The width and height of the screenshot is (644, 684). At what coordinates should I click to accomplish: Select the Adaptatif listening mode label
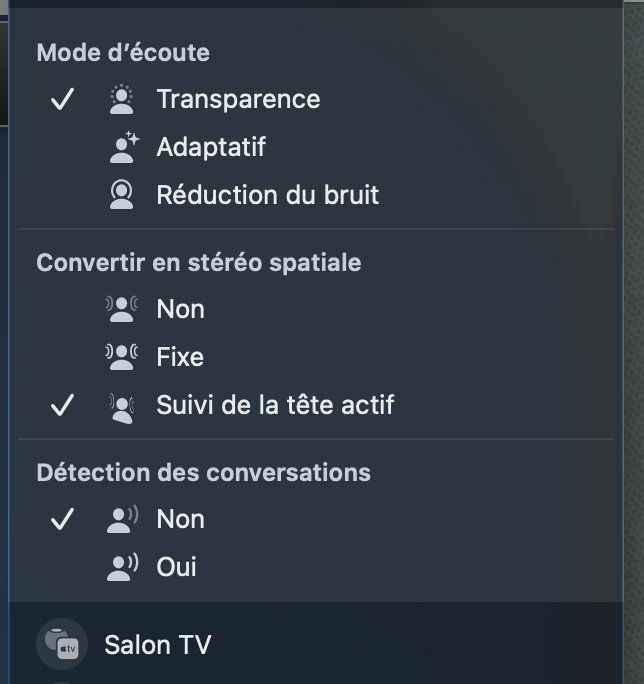[x=211, y=147]
